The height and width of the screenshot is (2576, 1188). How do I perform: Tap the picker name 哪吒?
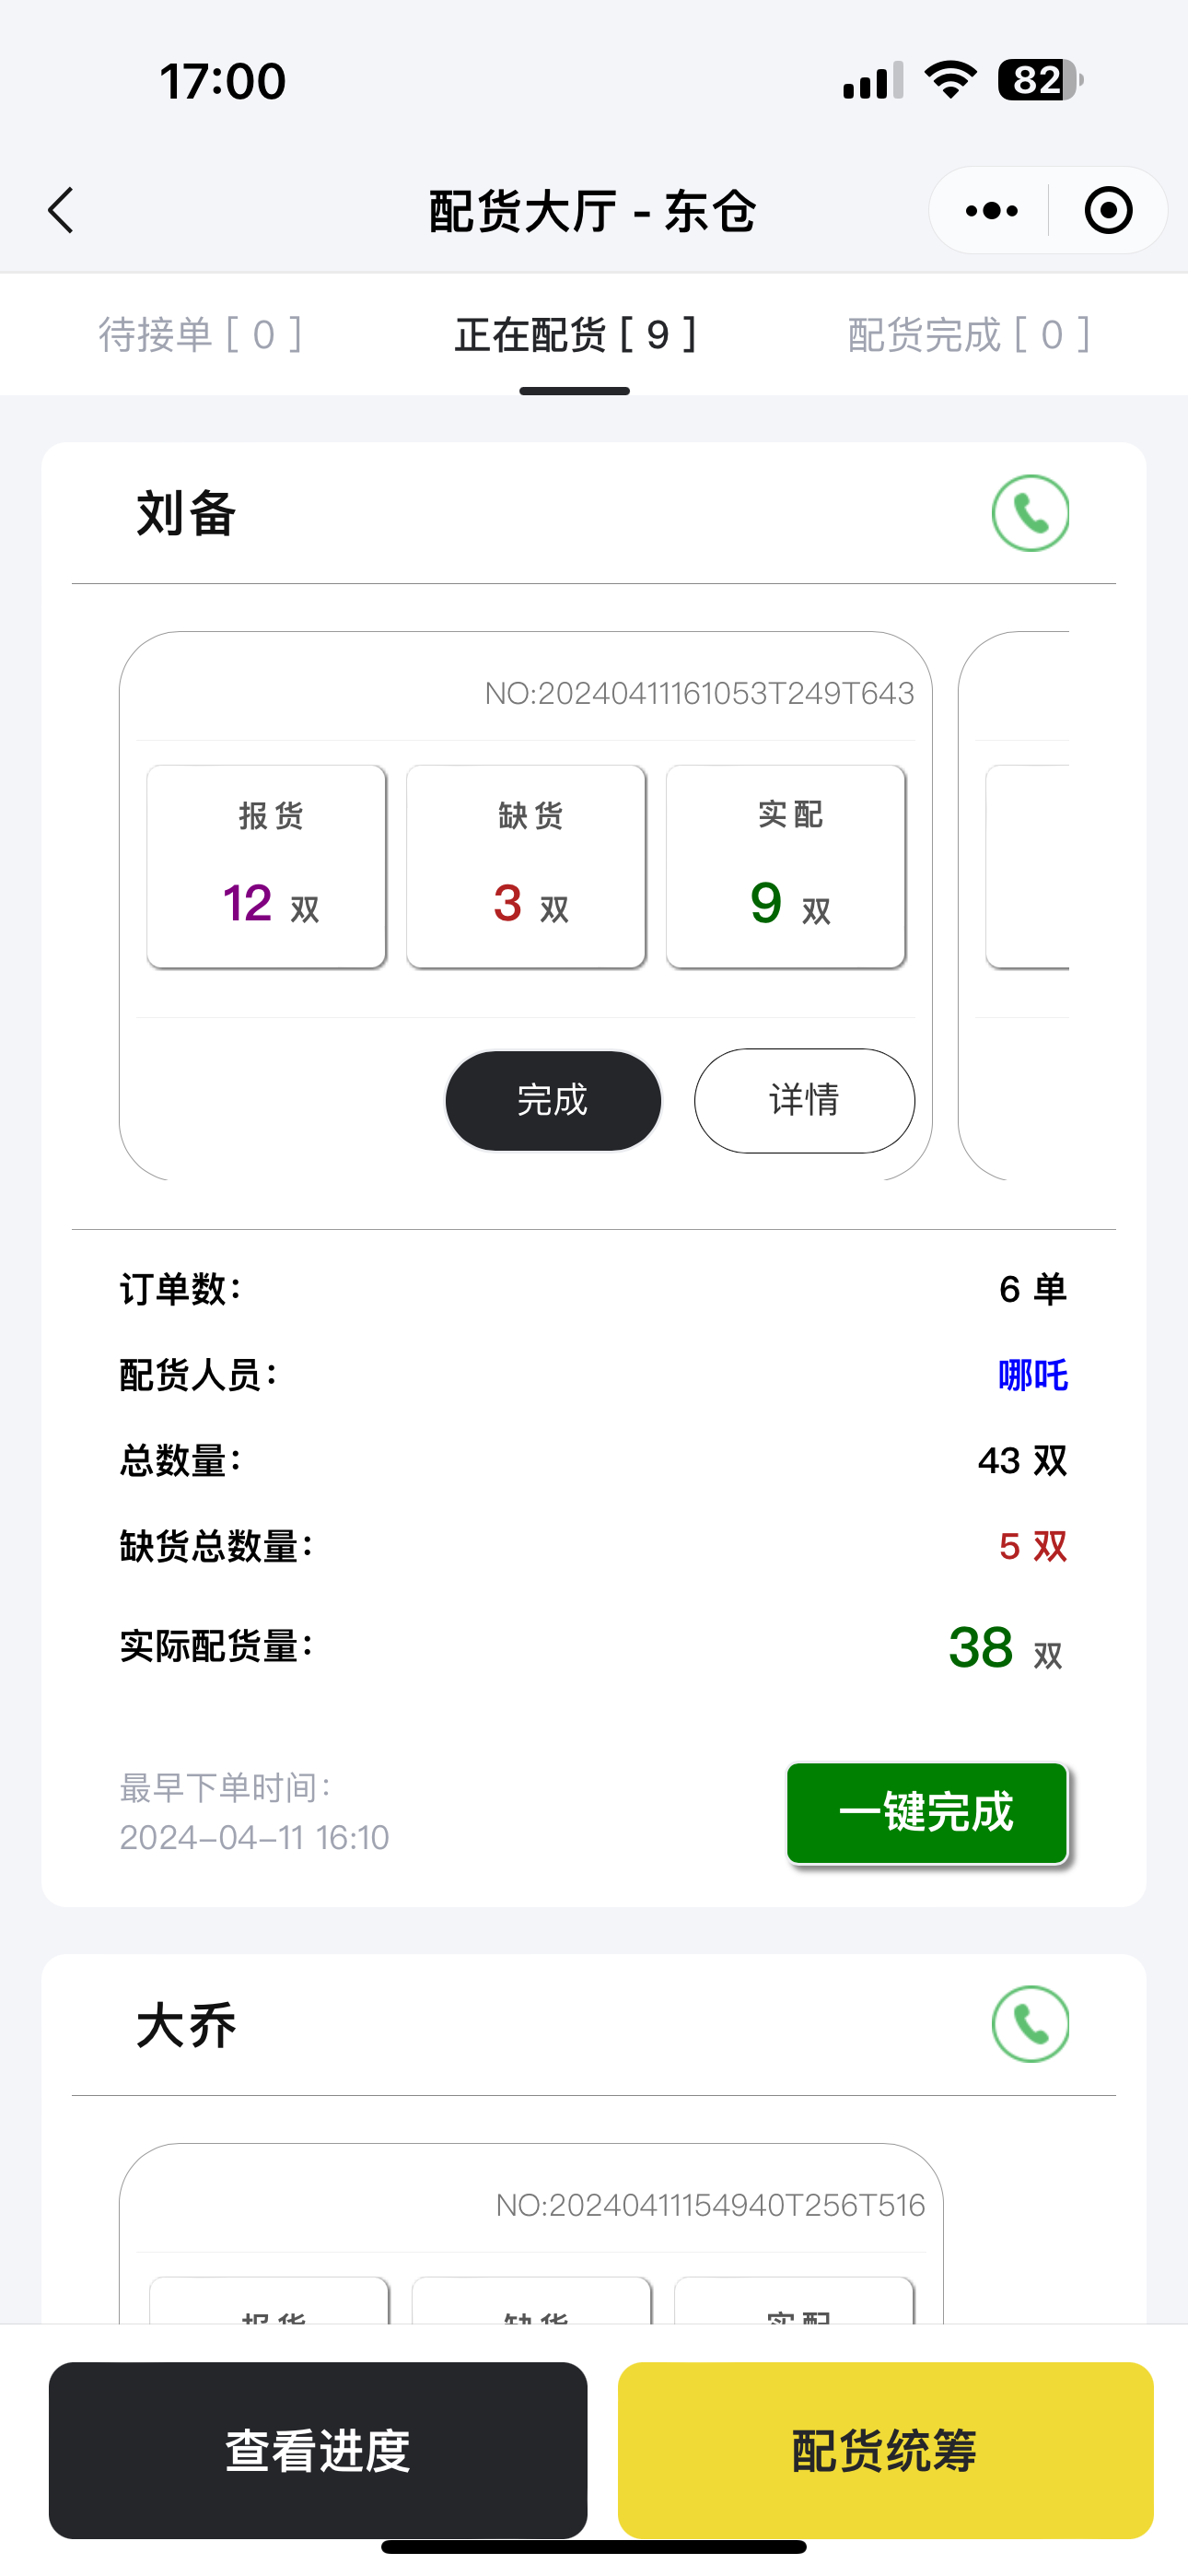pos(1032,1375)
